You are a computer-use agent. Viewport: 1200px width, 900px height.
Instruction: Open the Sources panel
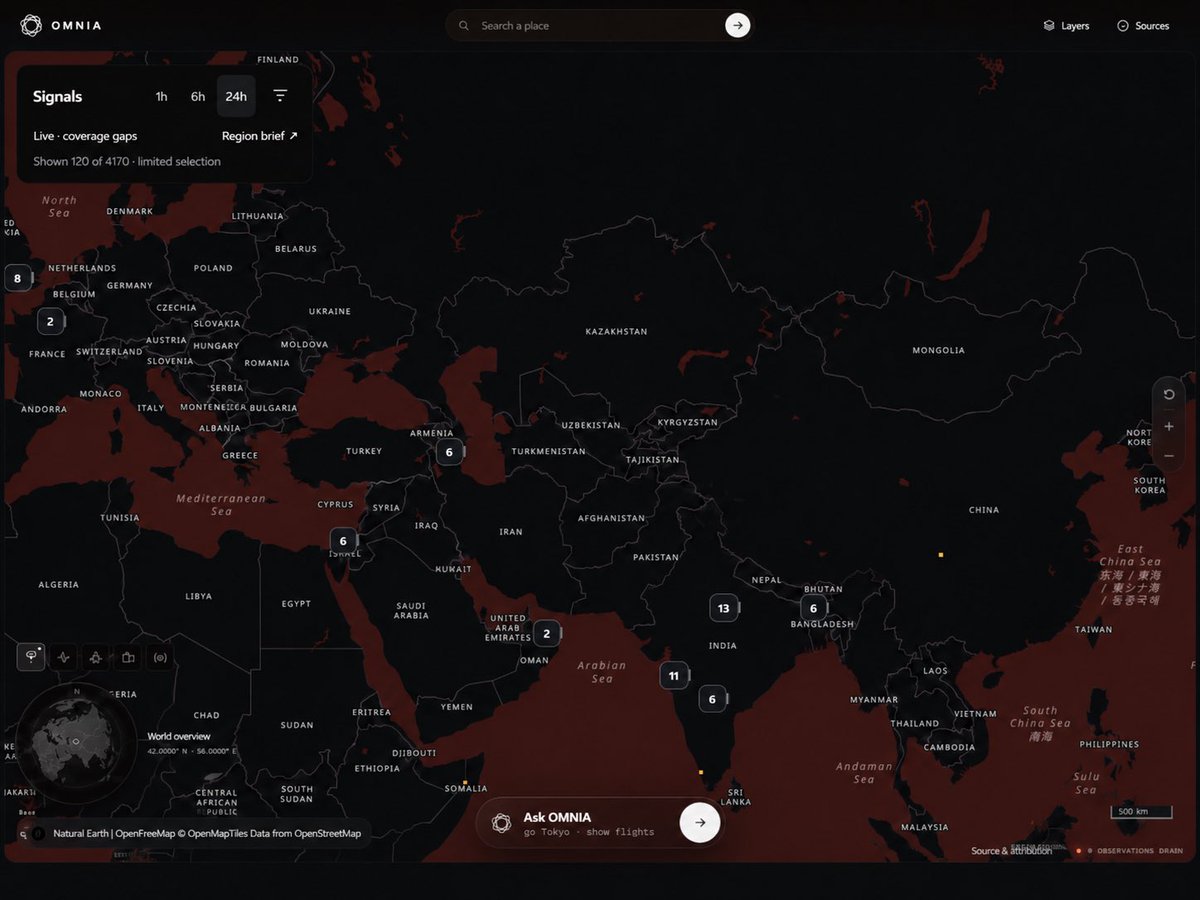1143,26
